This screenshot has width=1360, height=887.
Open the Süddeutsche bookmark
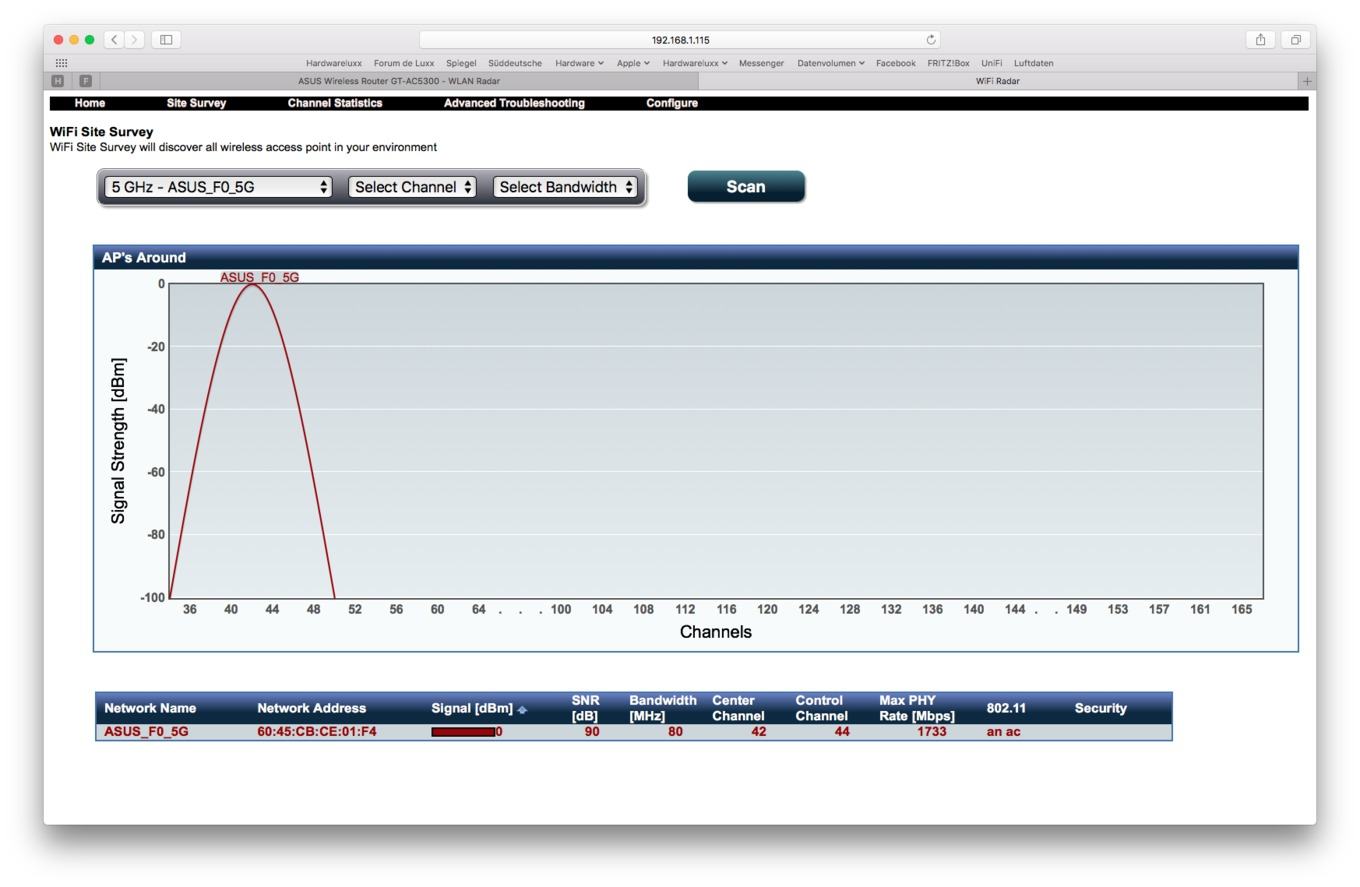pos(515,63)
